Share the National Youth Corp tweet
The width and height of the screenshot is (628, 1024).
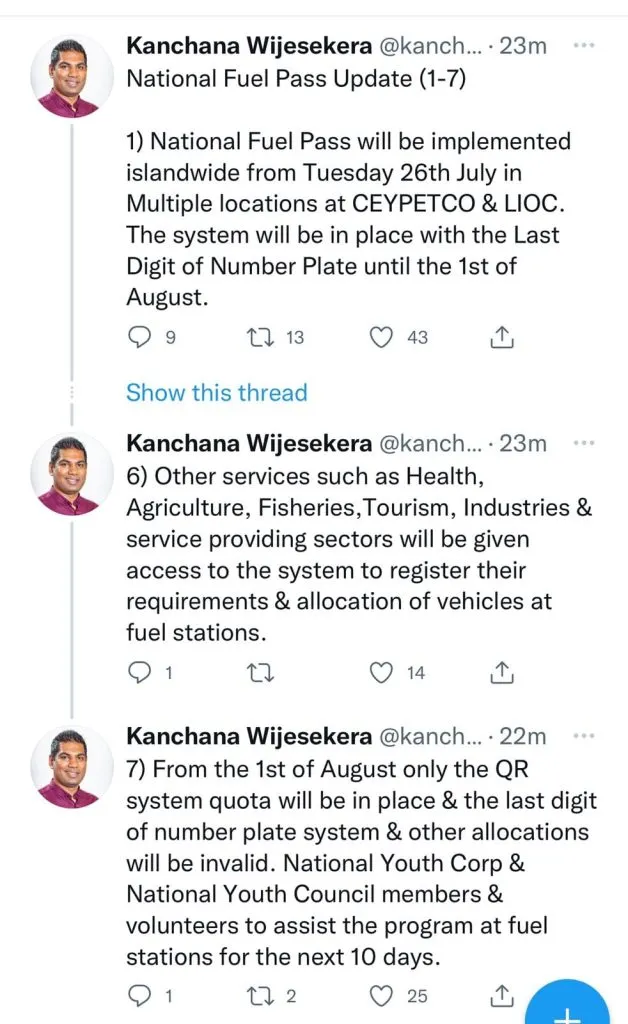pyautogui.click(x=501, y=995)
